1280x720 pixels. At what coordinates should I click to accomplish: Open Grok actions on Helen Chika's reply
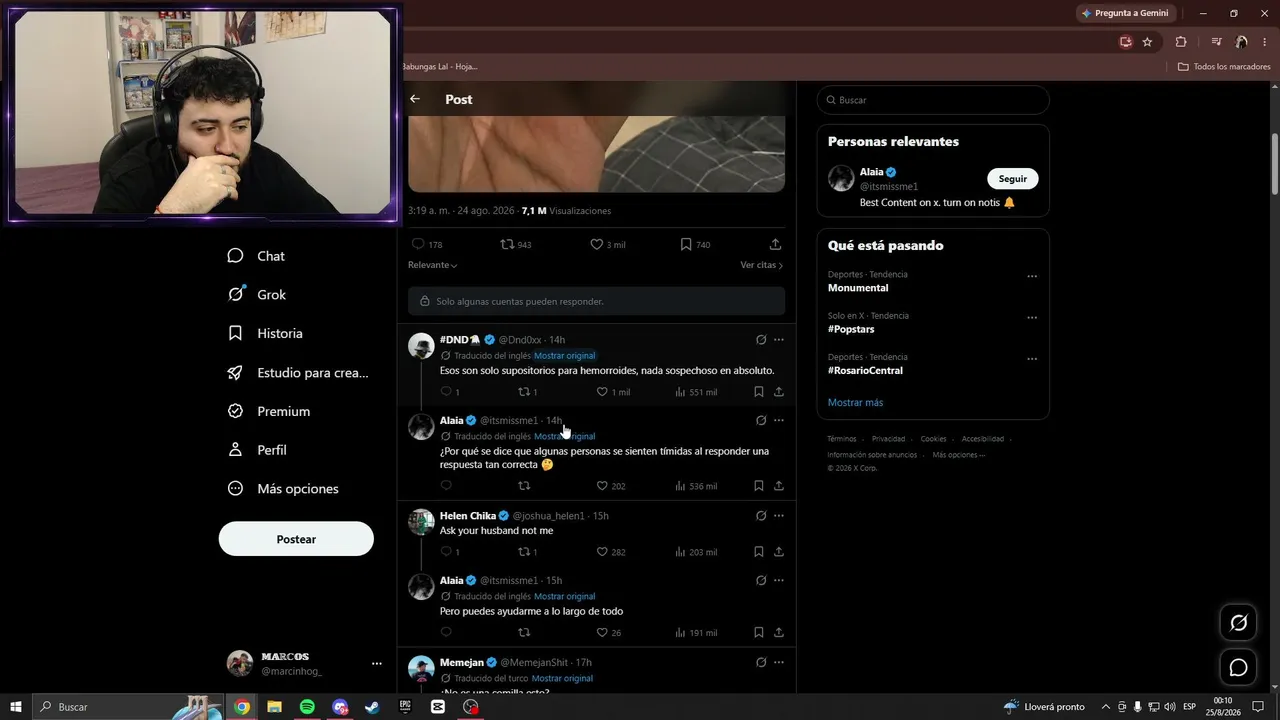[x=761, y=516]
